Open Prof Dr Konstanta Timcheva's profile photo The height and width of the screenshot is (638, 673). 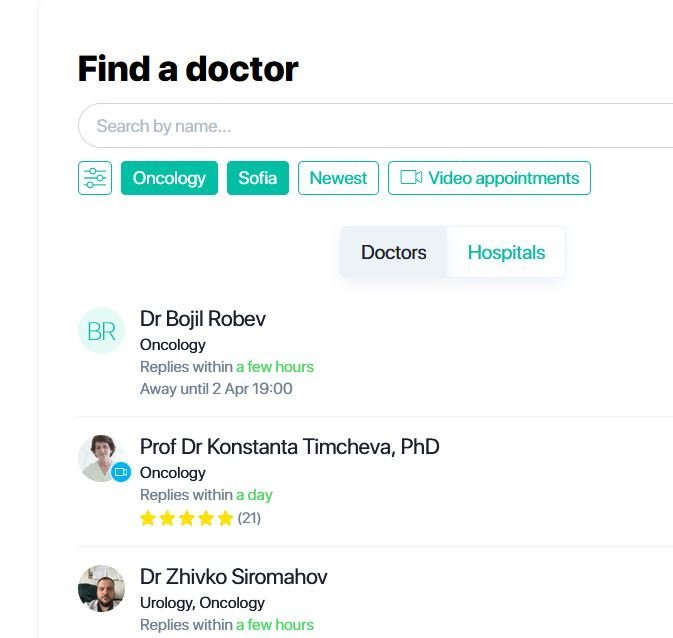click(x=99, y=458)
